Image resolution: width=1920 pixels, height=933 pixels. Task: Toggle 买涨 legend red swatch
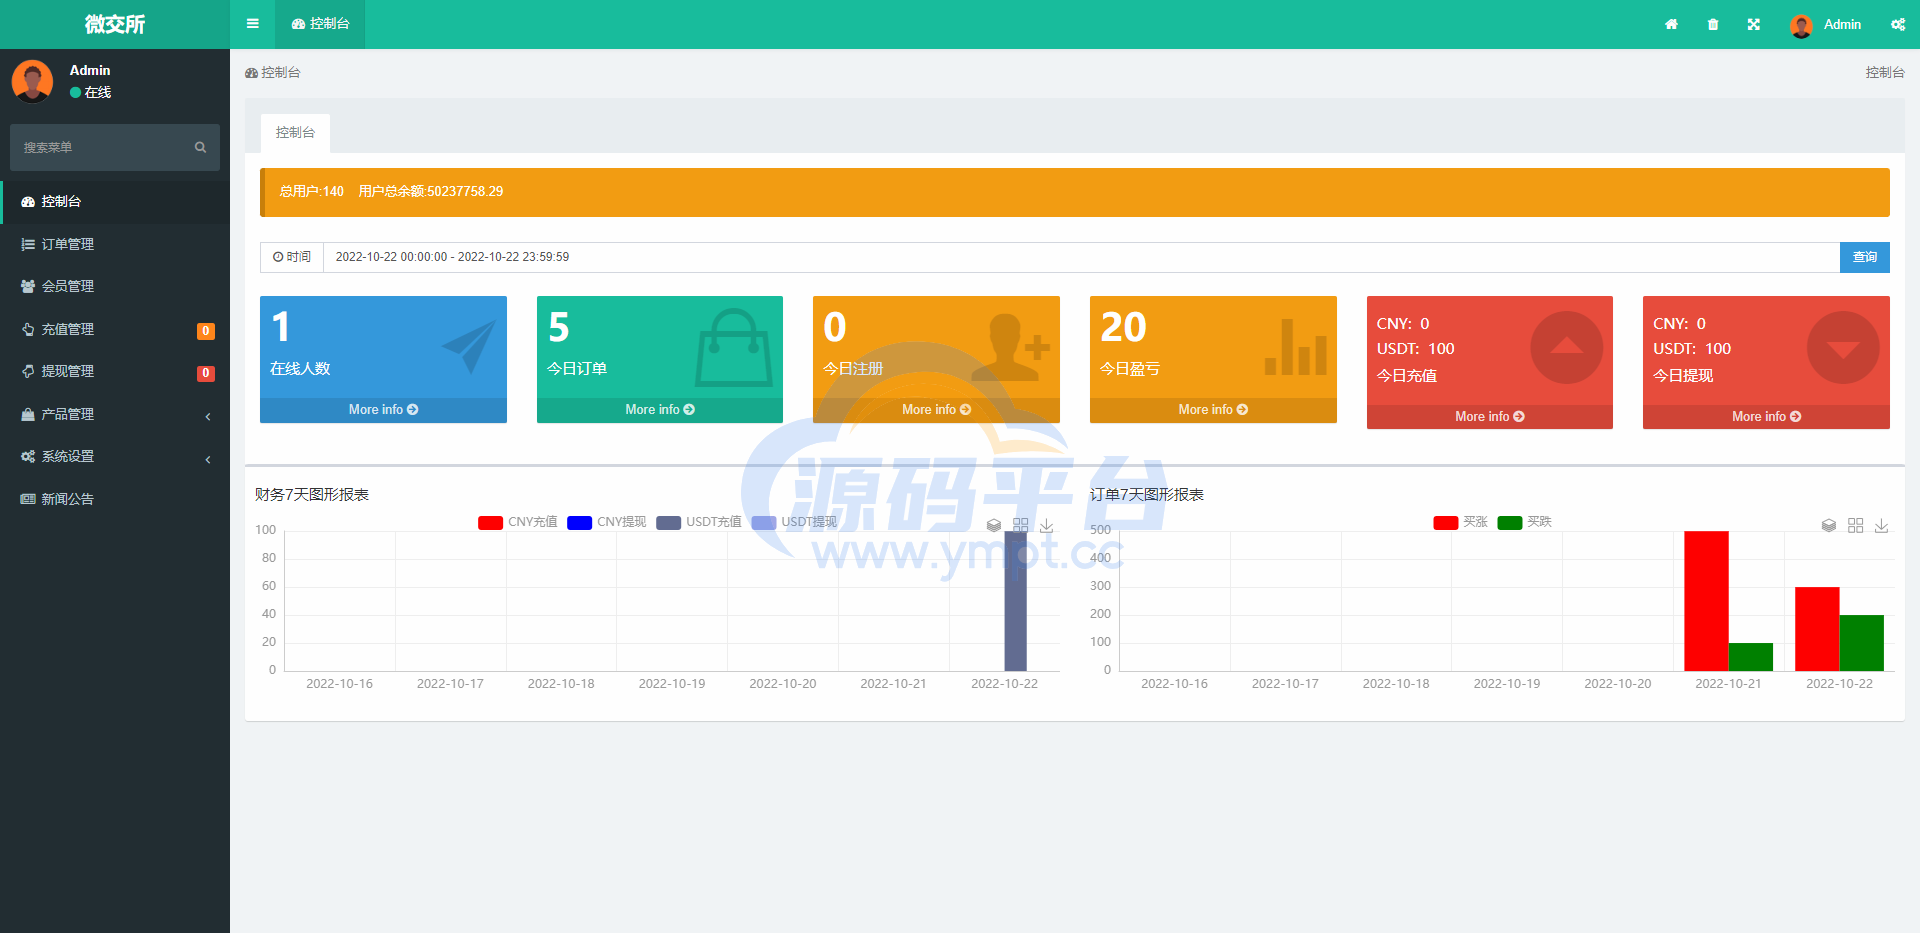point(1446,522)
